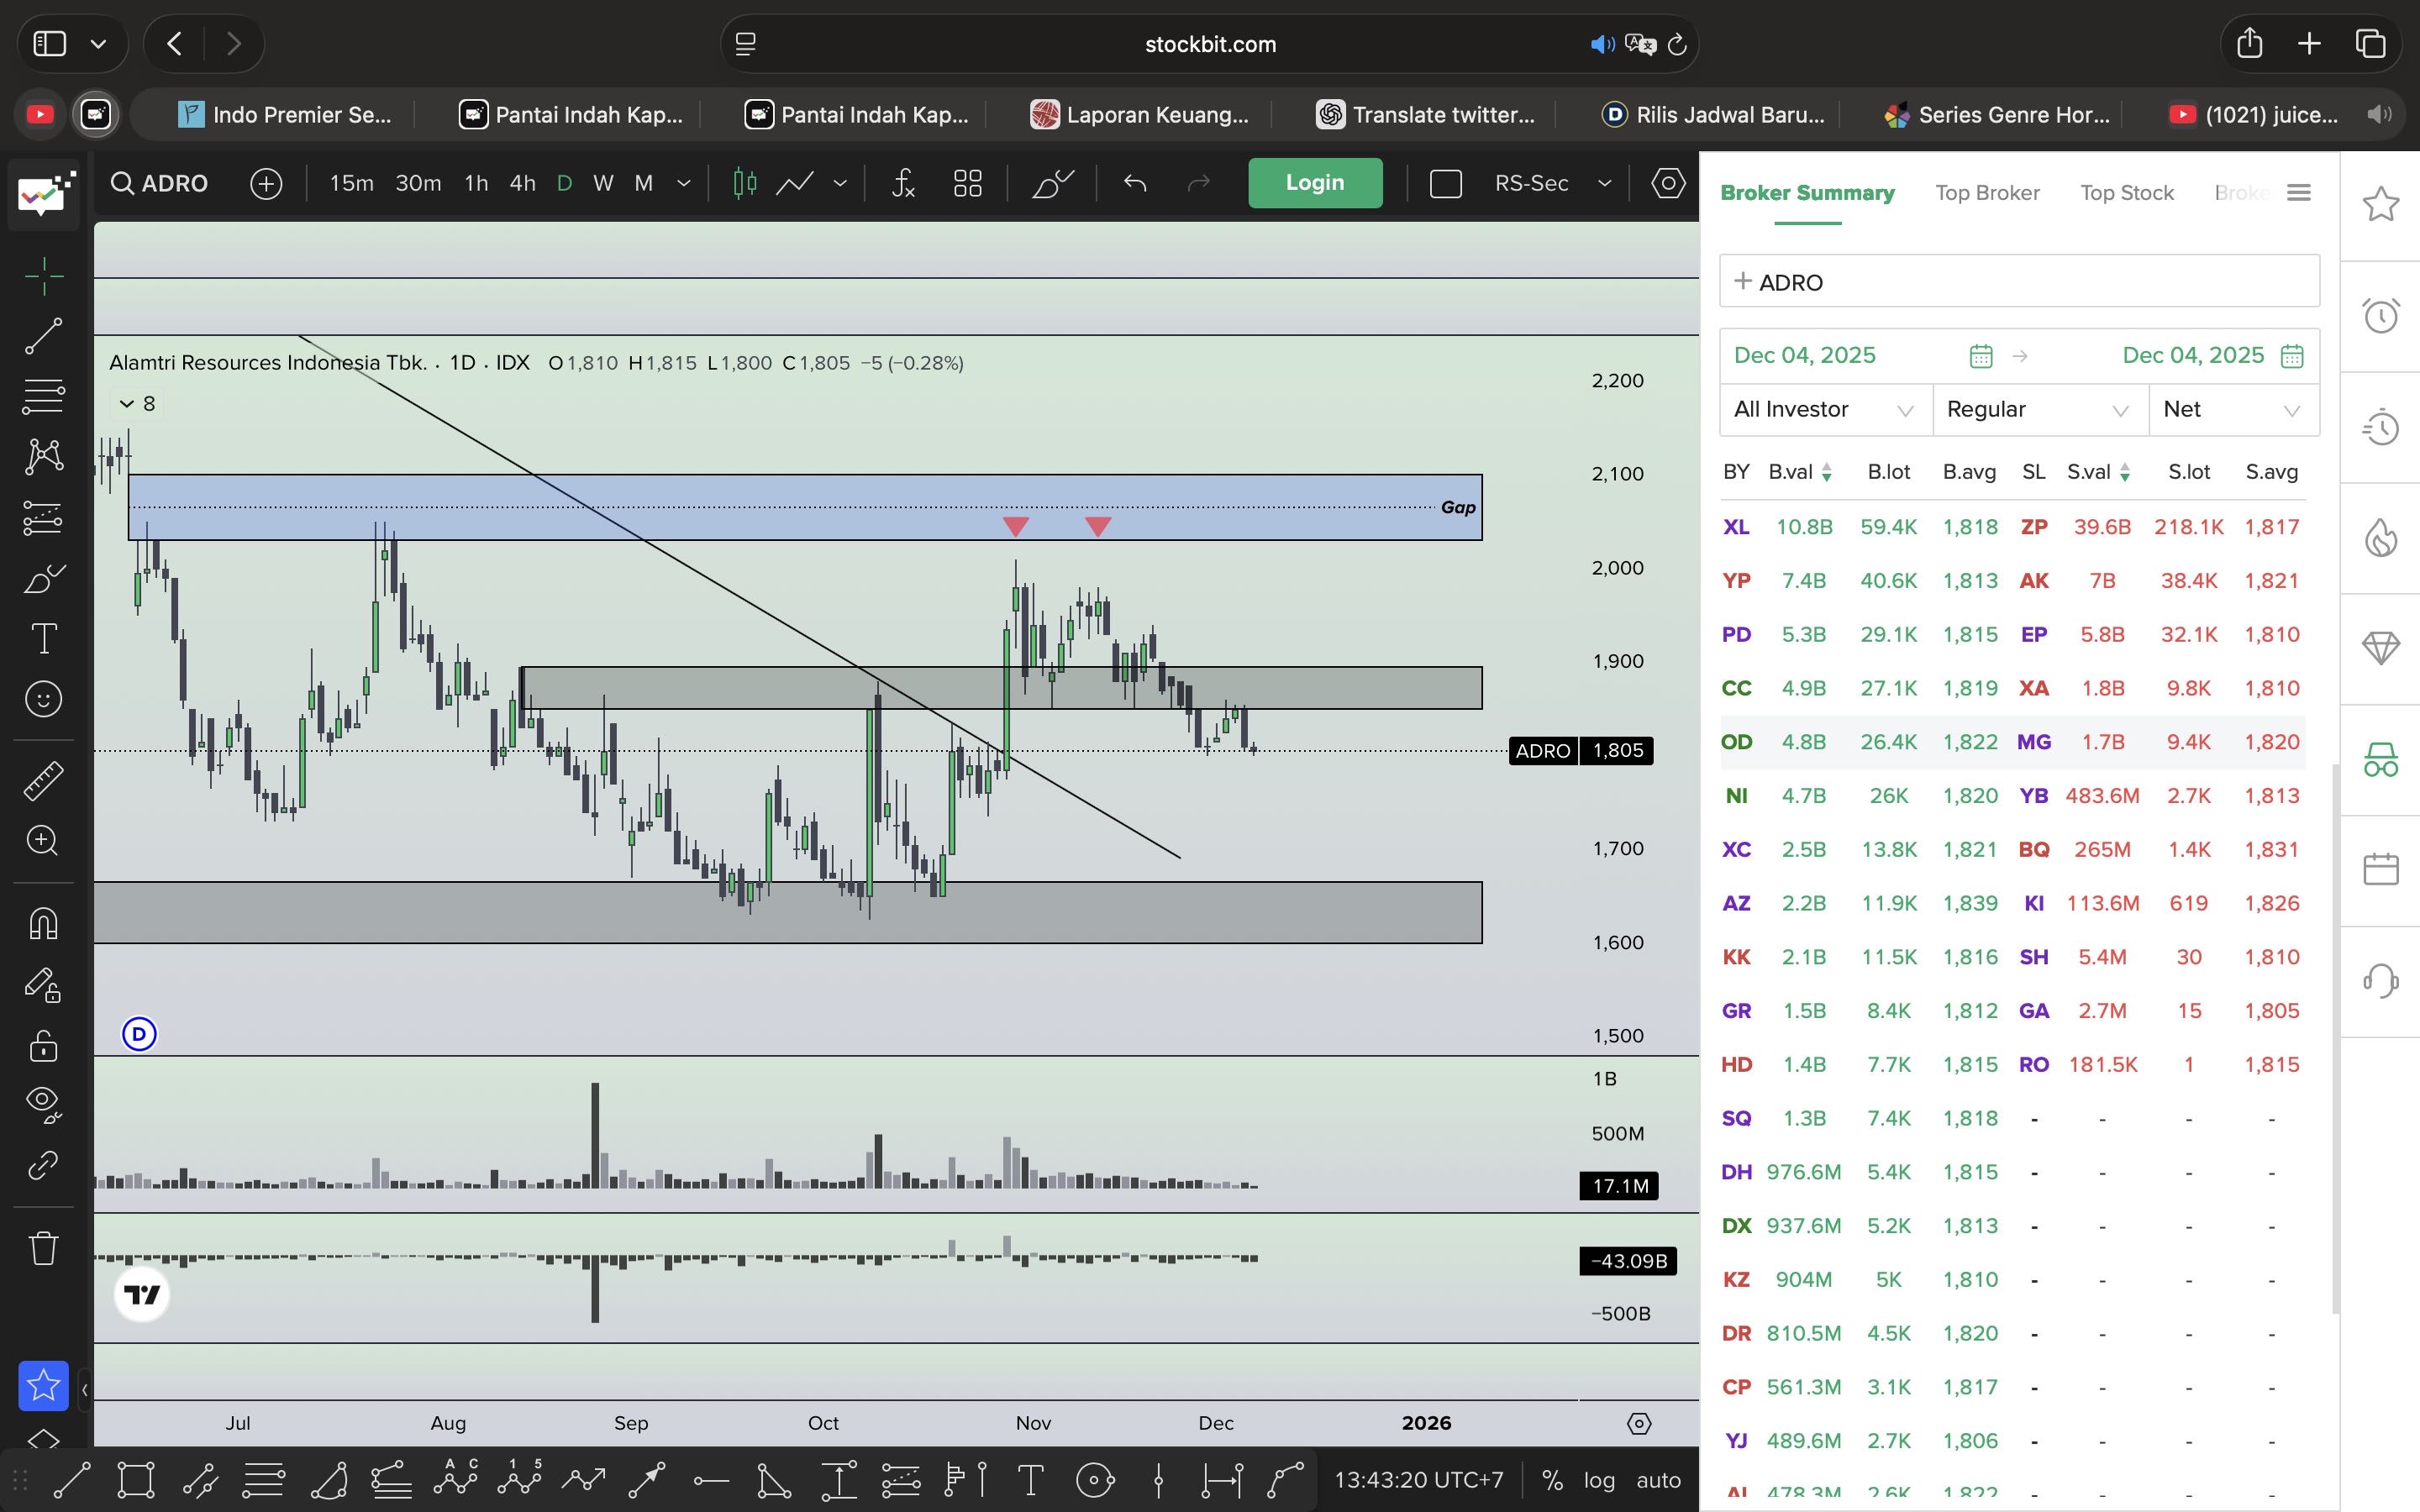
Task: Open the Regular market type dropdown
Action: point(2038,409)
